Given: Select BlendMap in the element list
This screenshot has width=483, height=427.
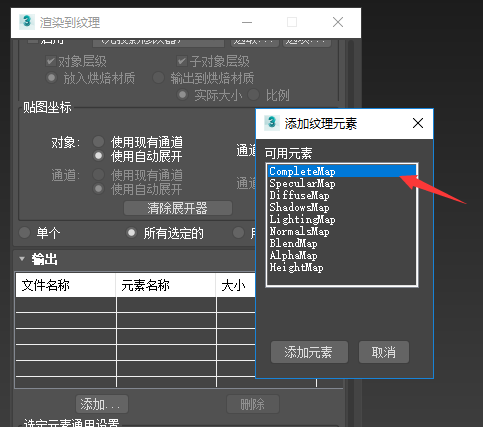Looking at the screenshot, I should coord(342,243).
